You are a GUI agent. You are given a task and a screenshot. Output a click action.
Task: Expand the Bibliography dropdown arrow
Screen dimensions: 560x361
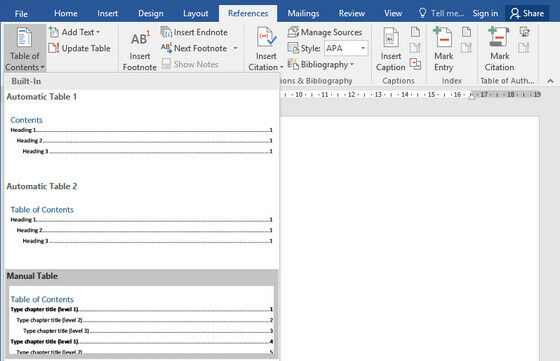coord(352,64)
